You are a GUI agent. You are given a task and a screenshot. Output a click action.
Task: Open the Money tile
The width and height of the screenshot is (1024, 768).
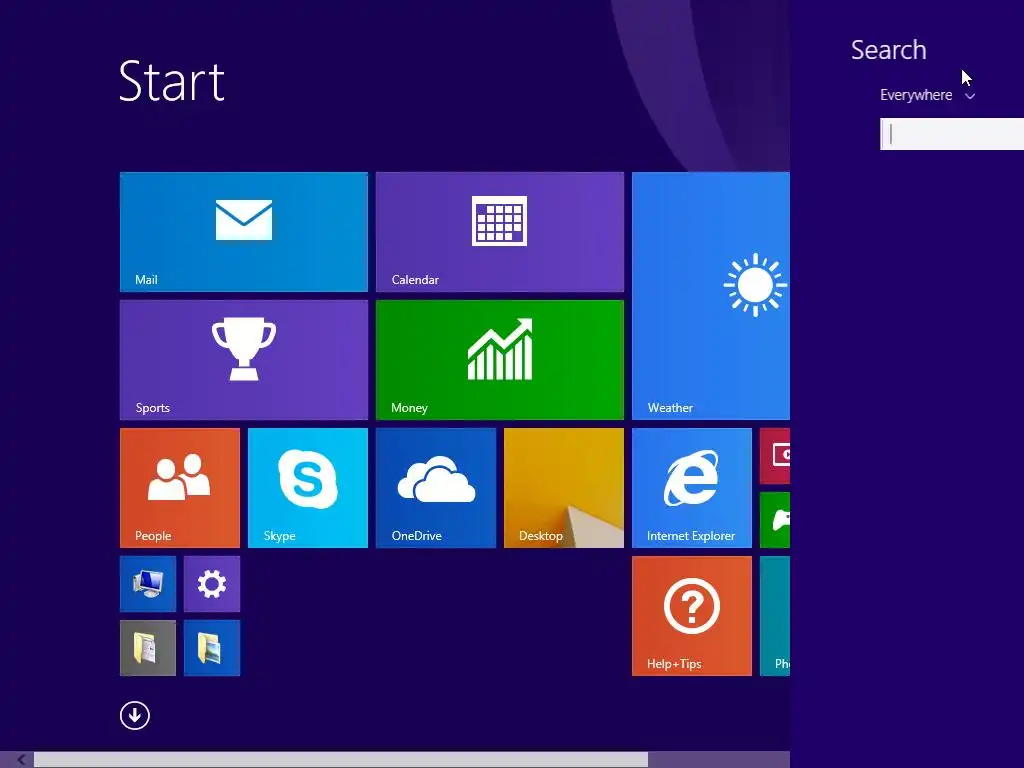point(500,360)
